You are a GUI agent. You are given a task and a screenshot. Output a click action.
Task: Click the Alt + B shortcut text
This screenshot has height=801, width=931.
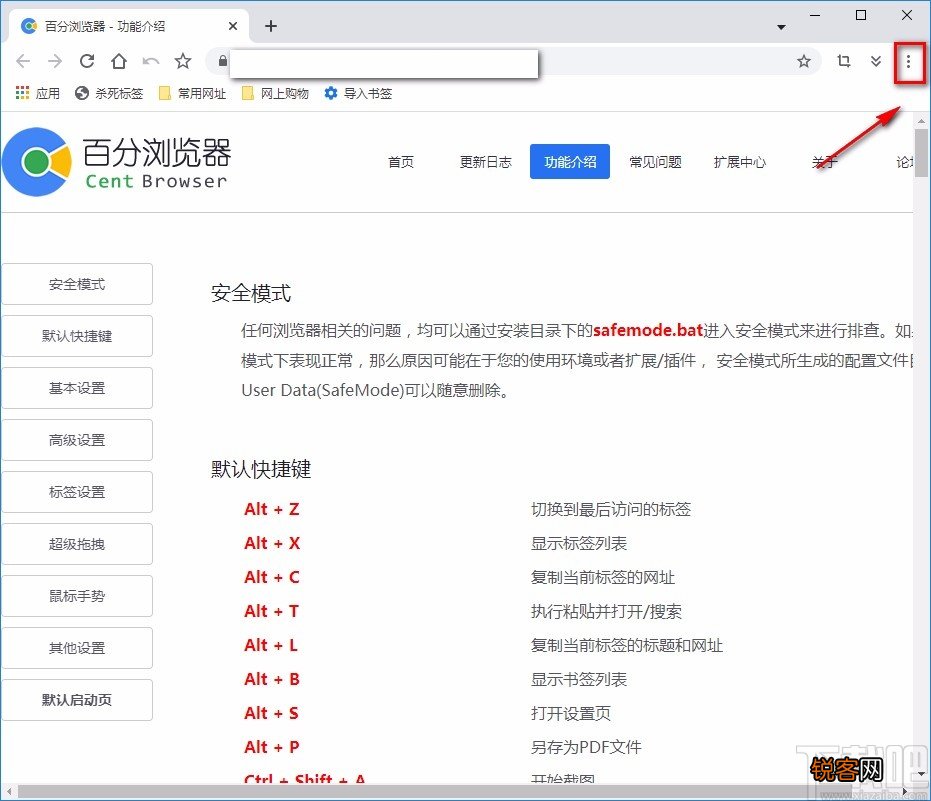(x=271, y=679)
